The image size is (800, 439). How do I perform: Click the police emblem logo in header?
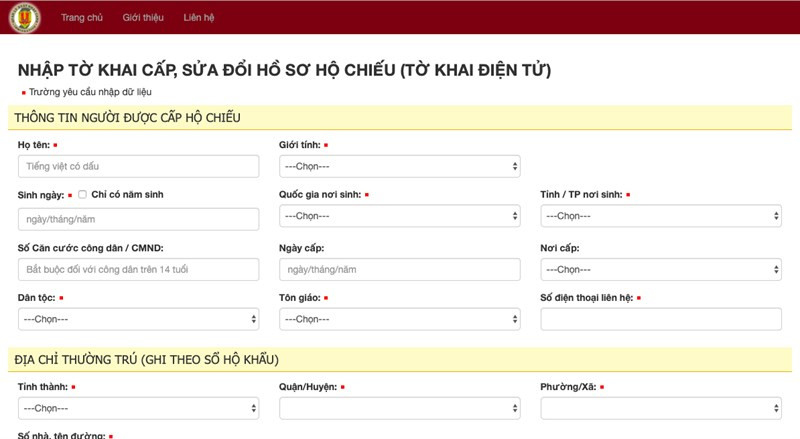tap(20, 17)
